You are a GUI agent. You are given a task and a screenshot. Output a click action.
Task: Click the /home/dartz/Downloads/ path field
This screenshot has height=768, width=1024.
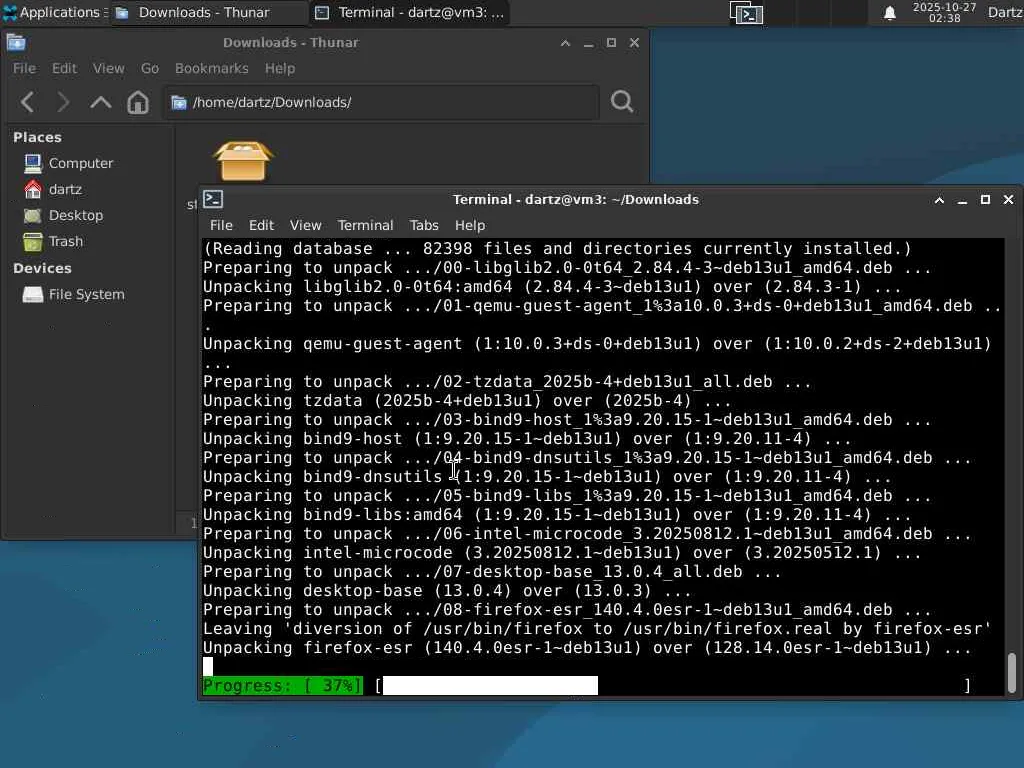coord(381,102)
